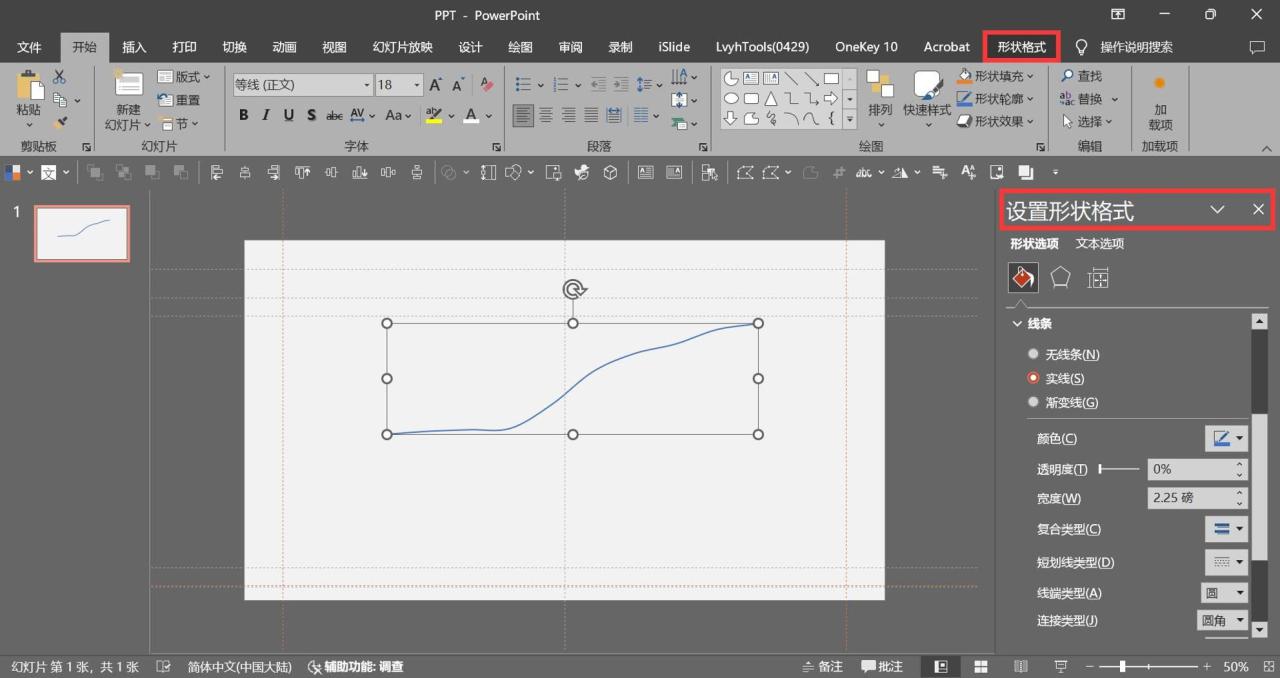This screenshot has height=678, width=1280.
Task: Click the 新建幻灯片 new slide icon
Action: pyautogui.click(x=128, y=88)
